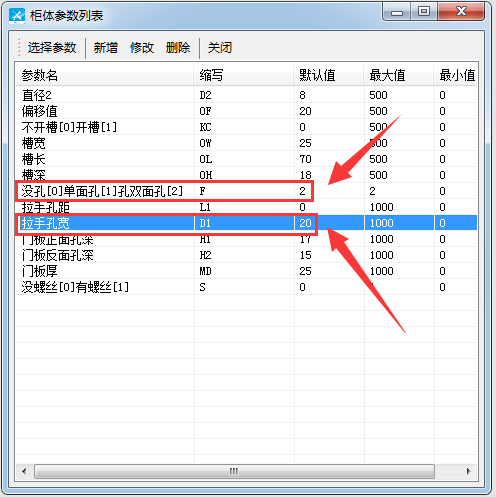The image size is (496, 497).
Task: Click the horizontal scrollbar left arrow
Action: (24, 471)
